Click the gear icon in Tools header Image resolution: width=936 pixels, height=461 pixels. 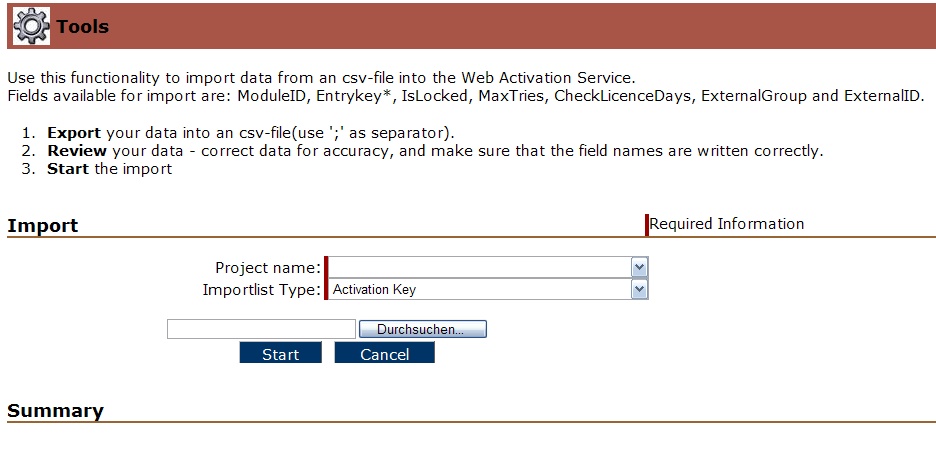[x=31, y=26]
